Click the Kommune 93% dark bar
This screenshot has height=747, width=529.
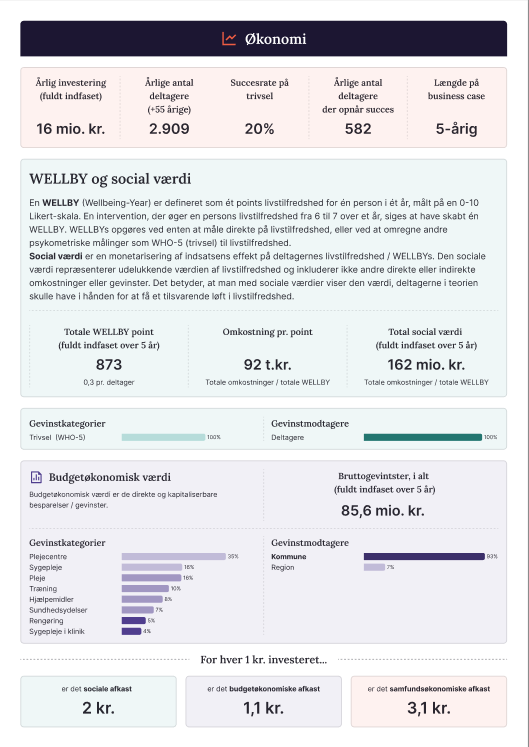coord(424,556)
